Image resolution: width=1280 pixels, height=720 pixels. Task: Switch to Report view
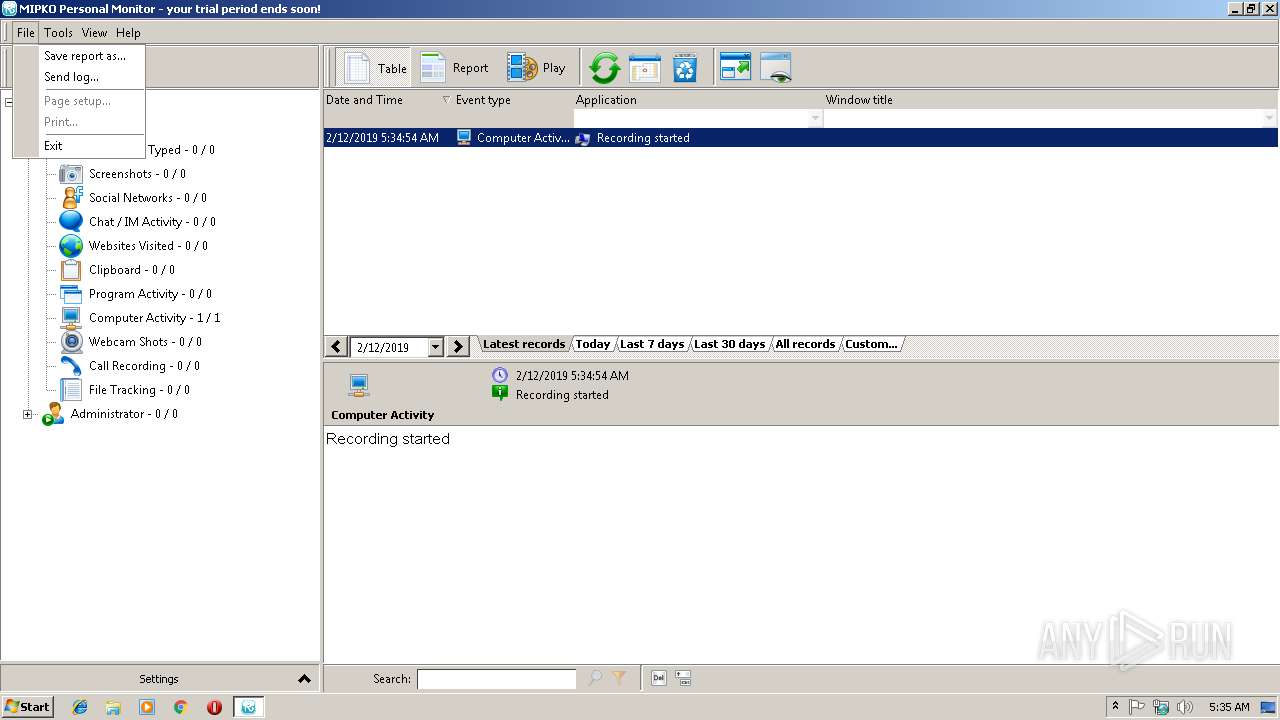coord(455,68)
